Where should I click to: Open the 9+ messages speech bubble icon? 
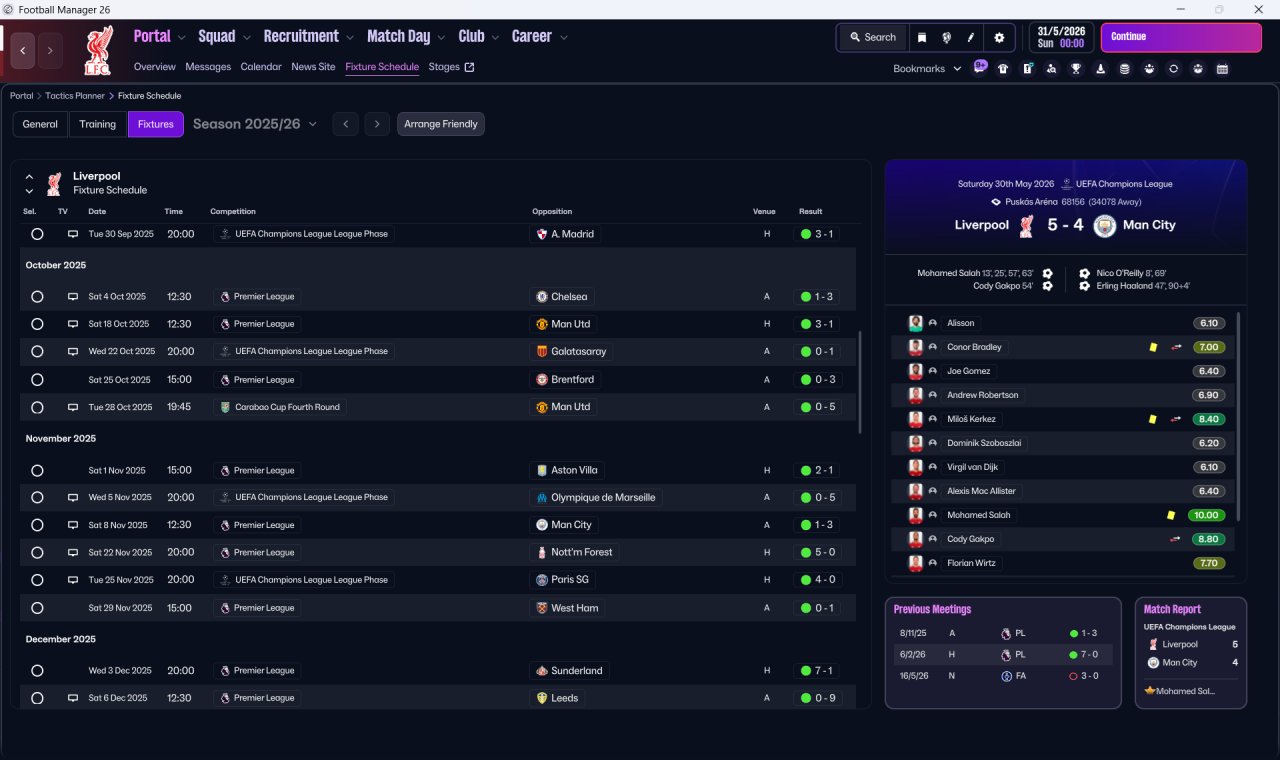click(x=980, y=68)
